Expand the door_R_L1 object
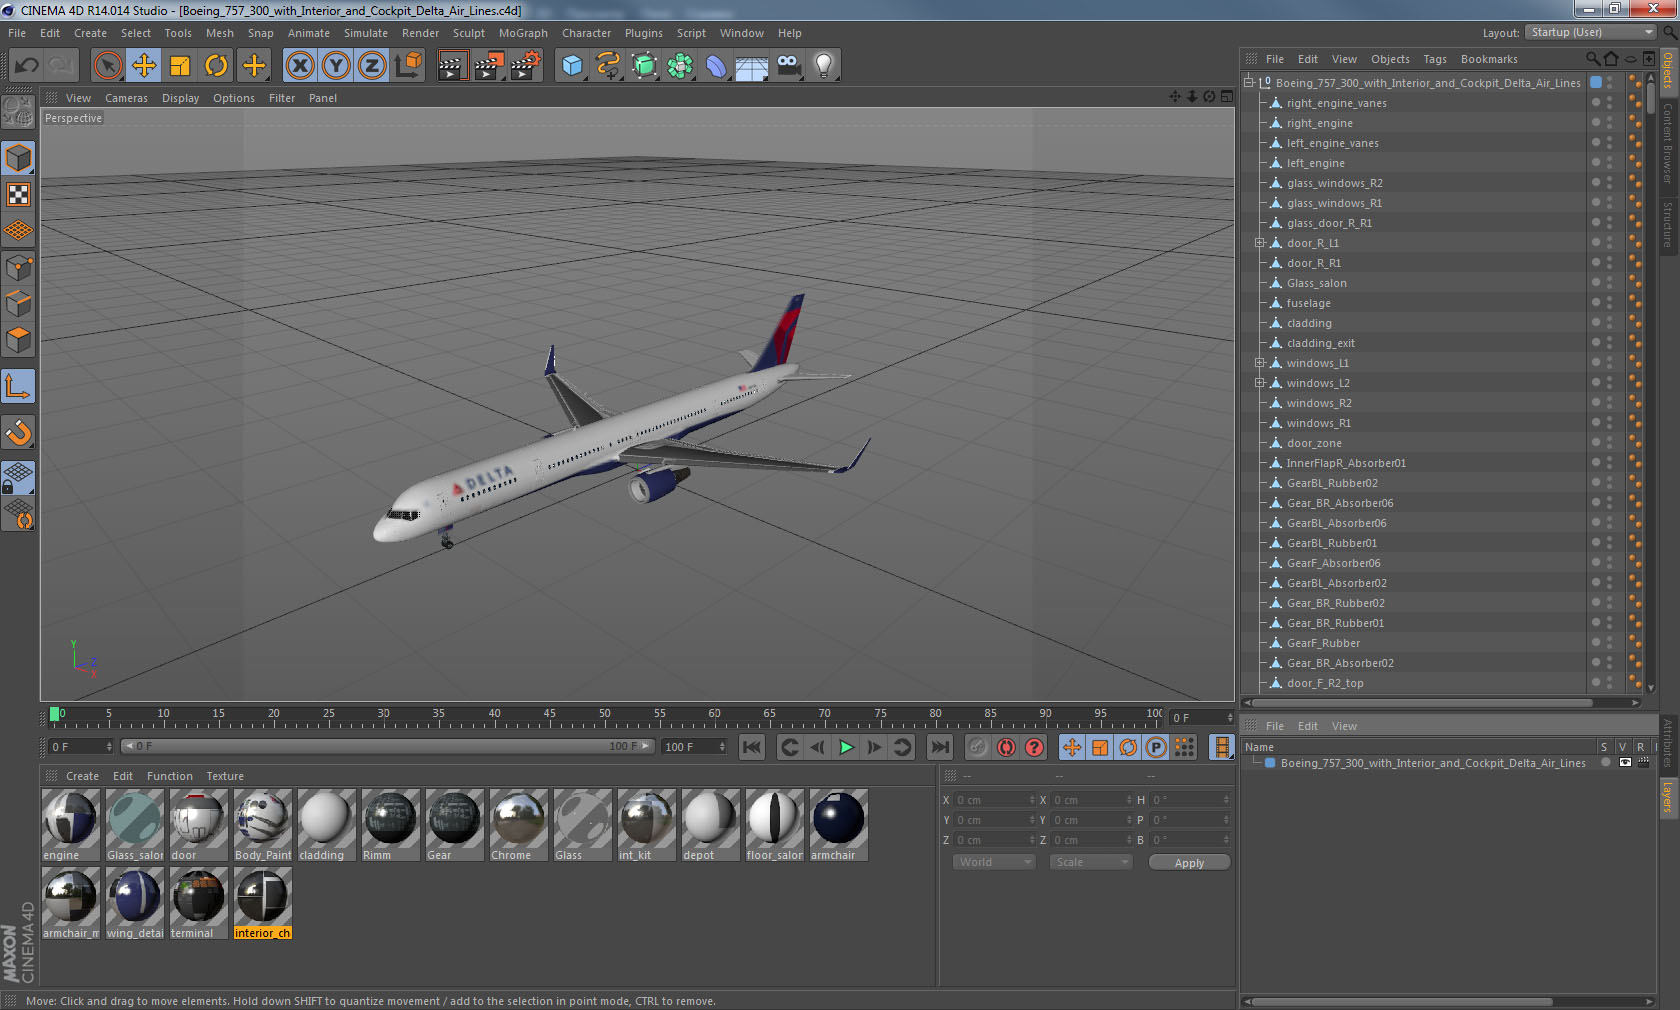 [x=1260, y=243]
